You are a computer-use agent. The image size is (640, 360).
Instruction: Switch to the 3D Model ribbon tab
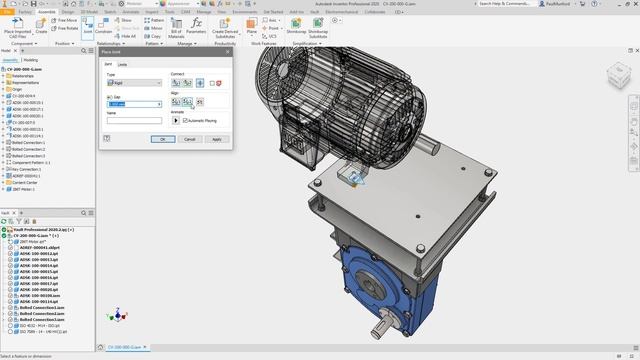tap(89, 12)
